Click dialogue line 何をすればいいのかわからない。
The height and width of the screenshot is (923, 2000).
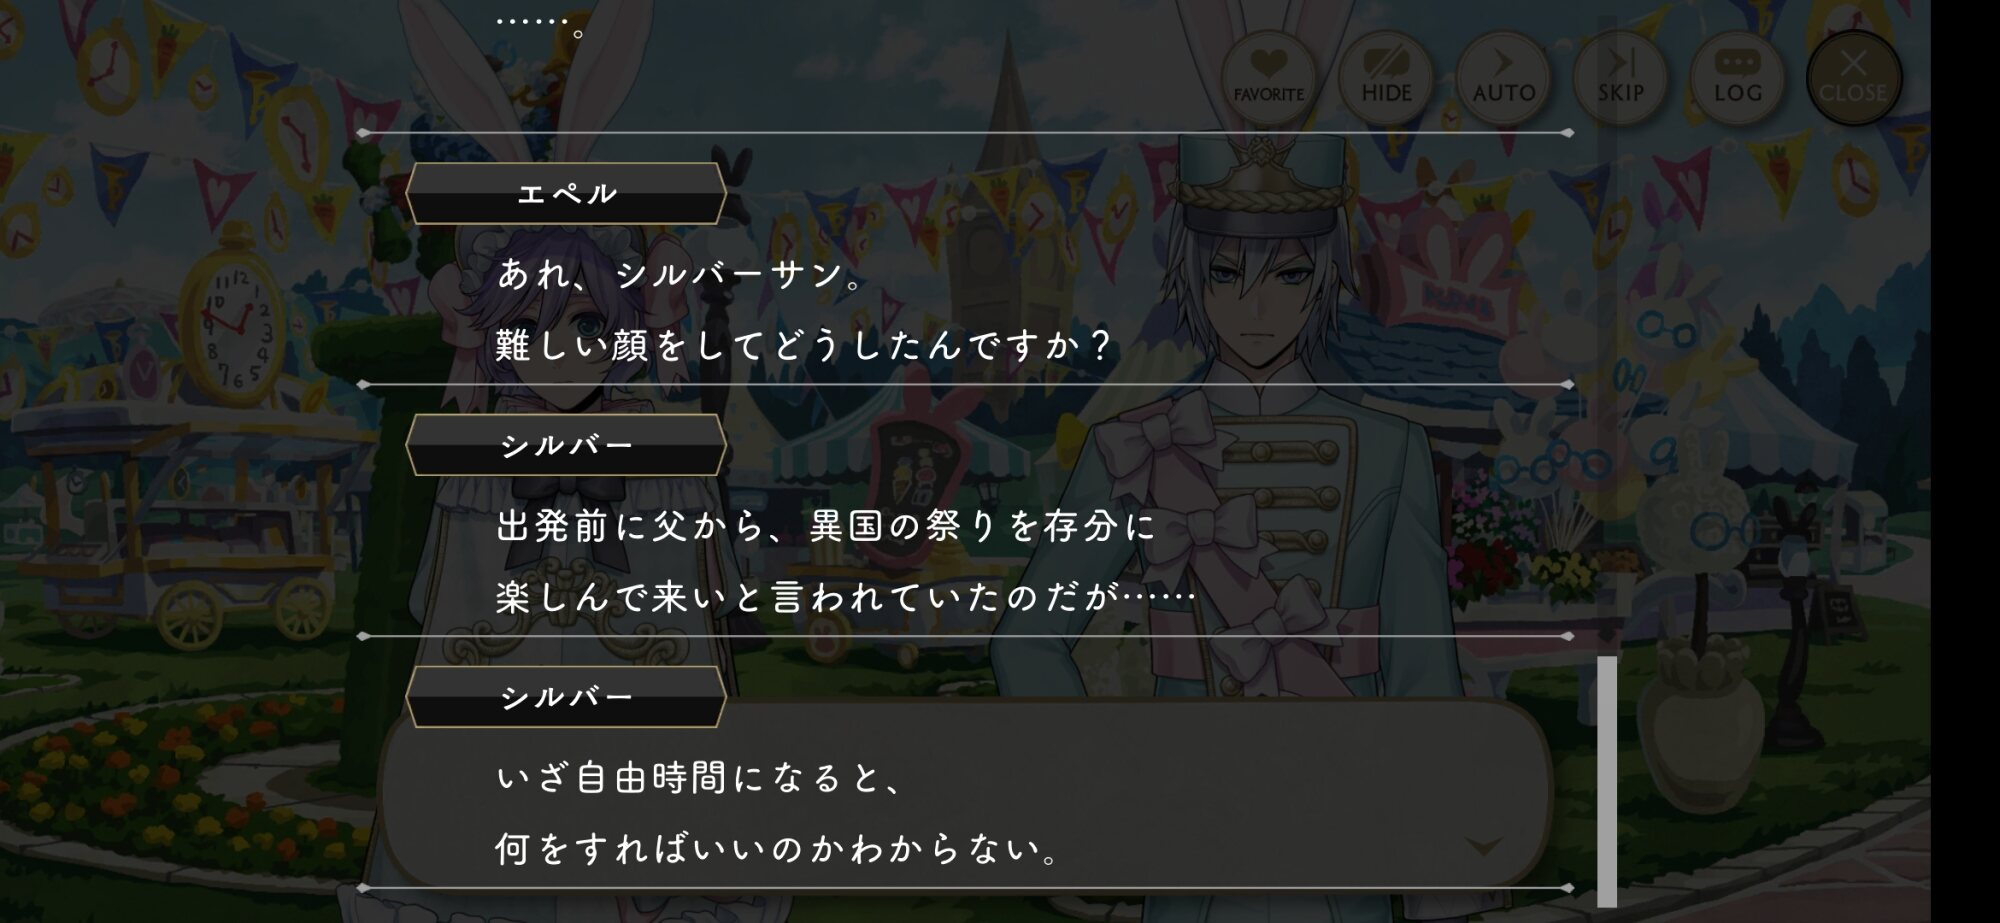click(778, 849)
